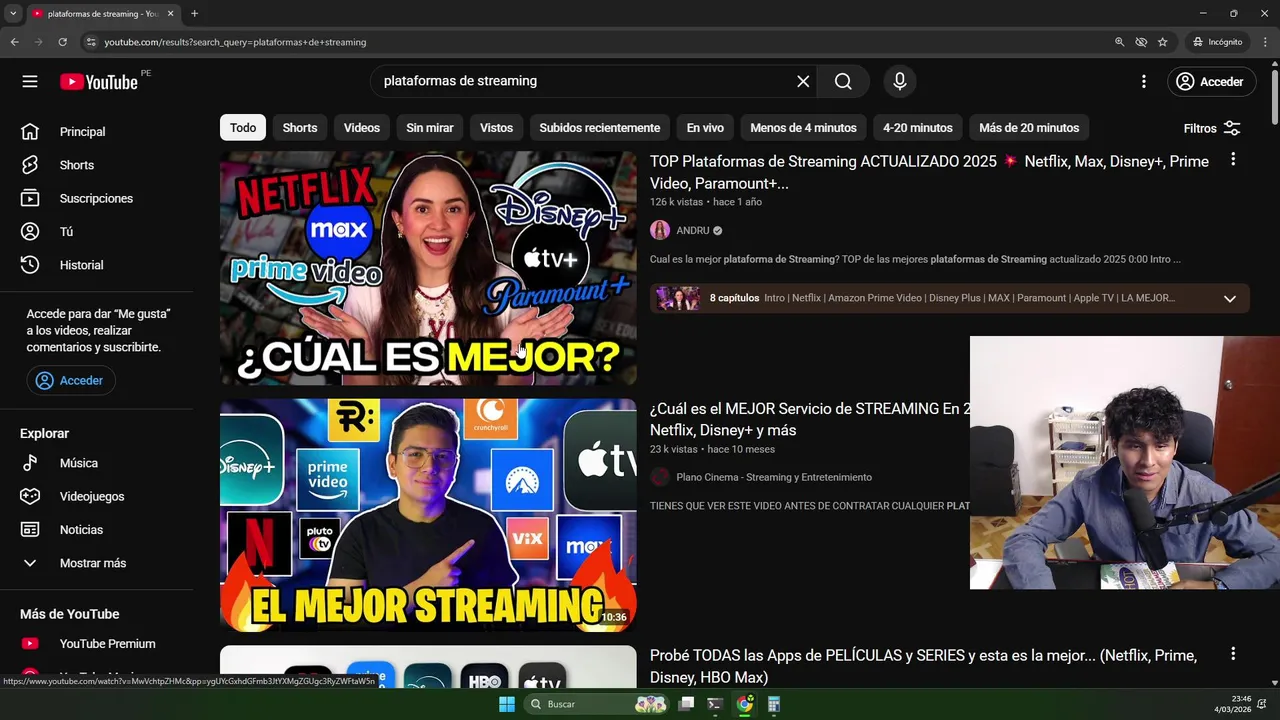
Task: Click the sidebar Acceder sign-in button
Action: click(70, 381)
